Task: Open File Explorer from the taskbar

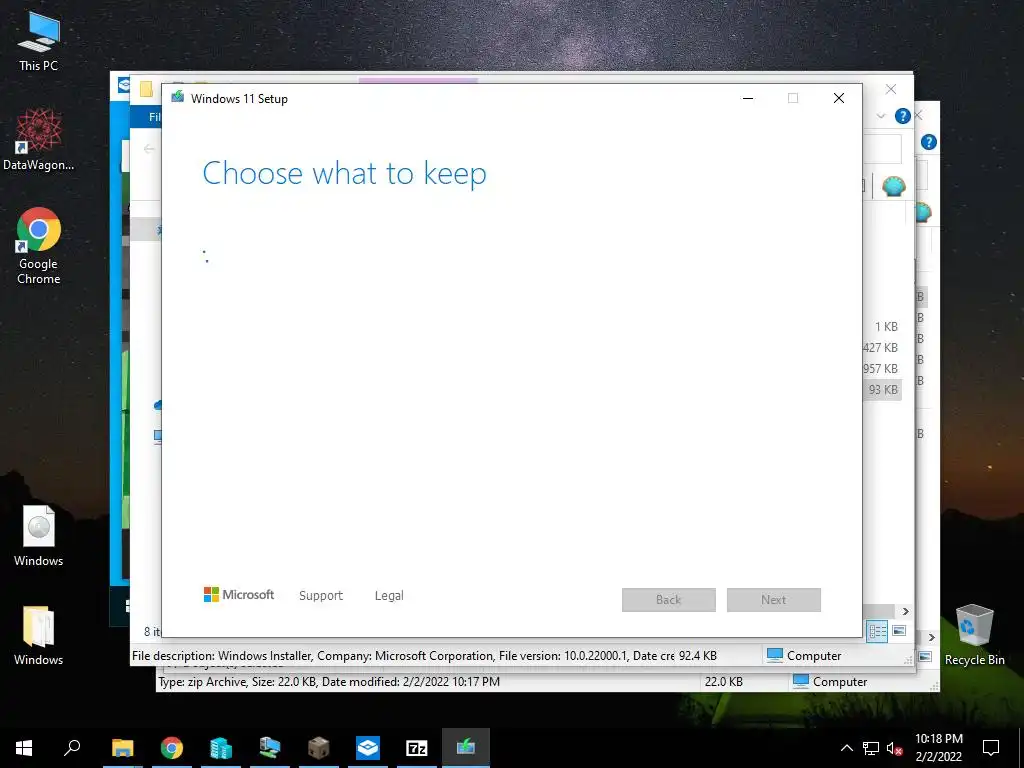Action: point(123,747)
